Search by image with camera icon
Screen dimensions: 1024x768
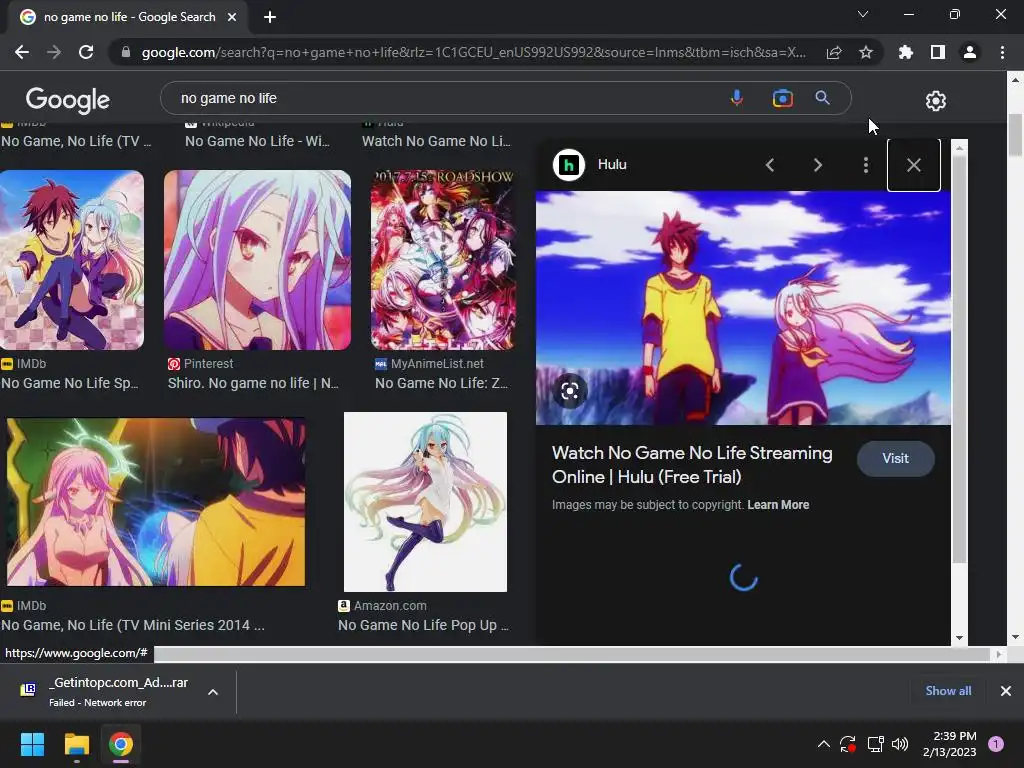click(x=782, y=98)
